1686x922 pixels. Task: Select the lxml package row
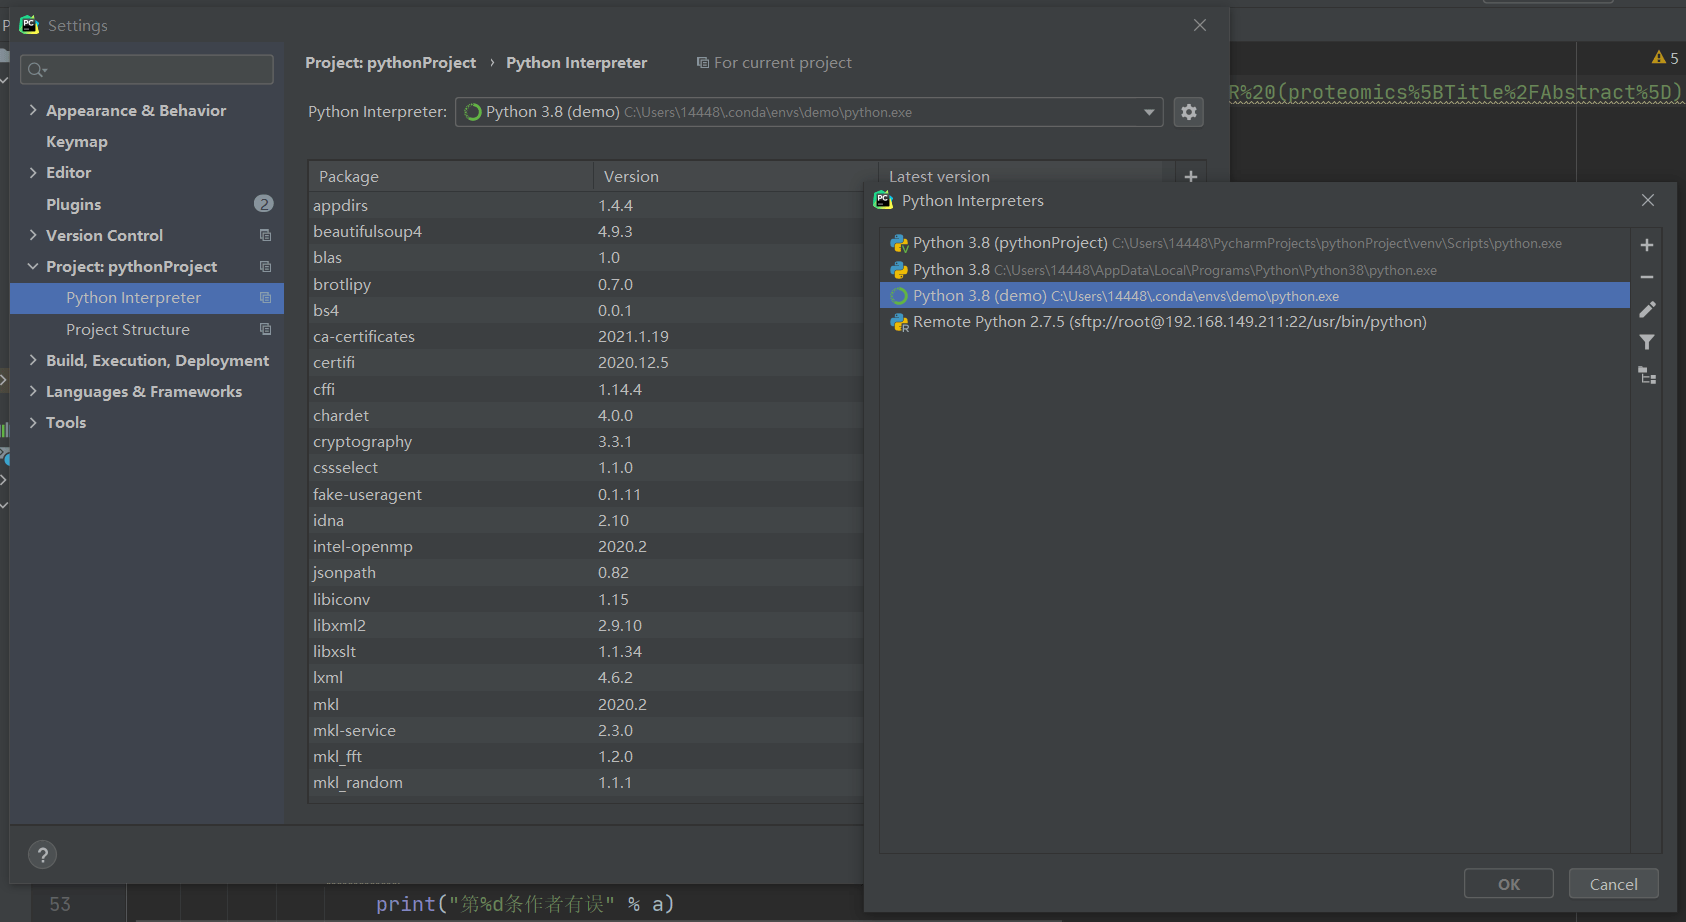(x=586, y=677)
